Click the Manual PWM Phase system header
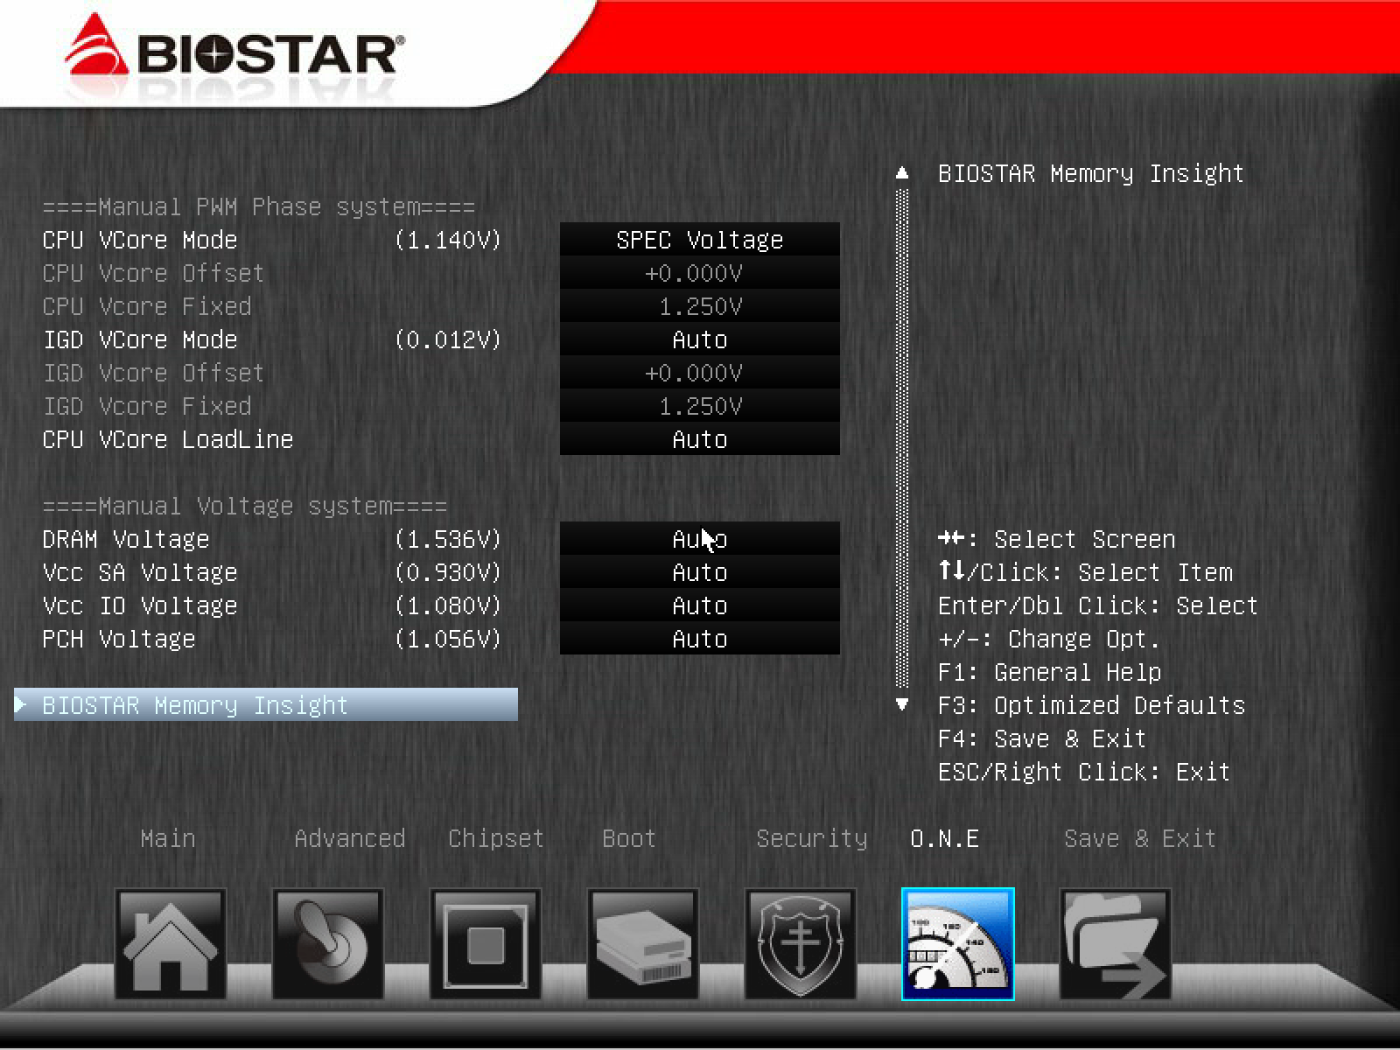The height and width of the screenshot is (1050, 1400). (259, 207)
